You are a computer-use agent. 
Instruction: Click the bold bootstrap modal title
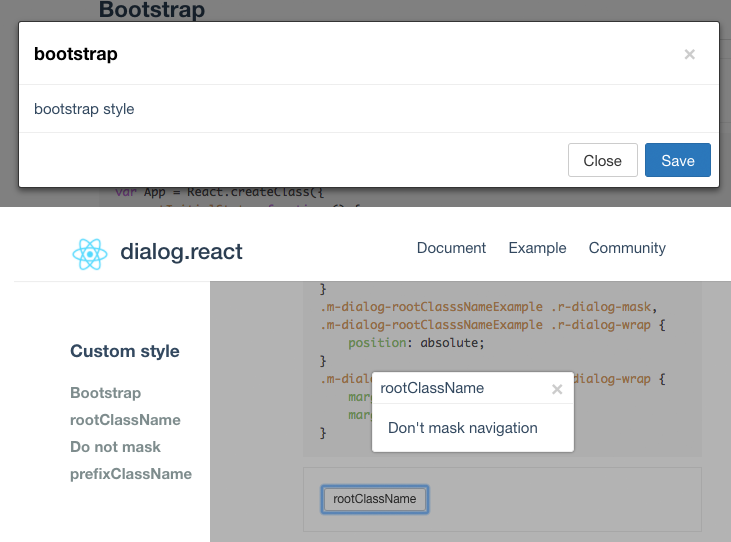(x=76, y=54)
